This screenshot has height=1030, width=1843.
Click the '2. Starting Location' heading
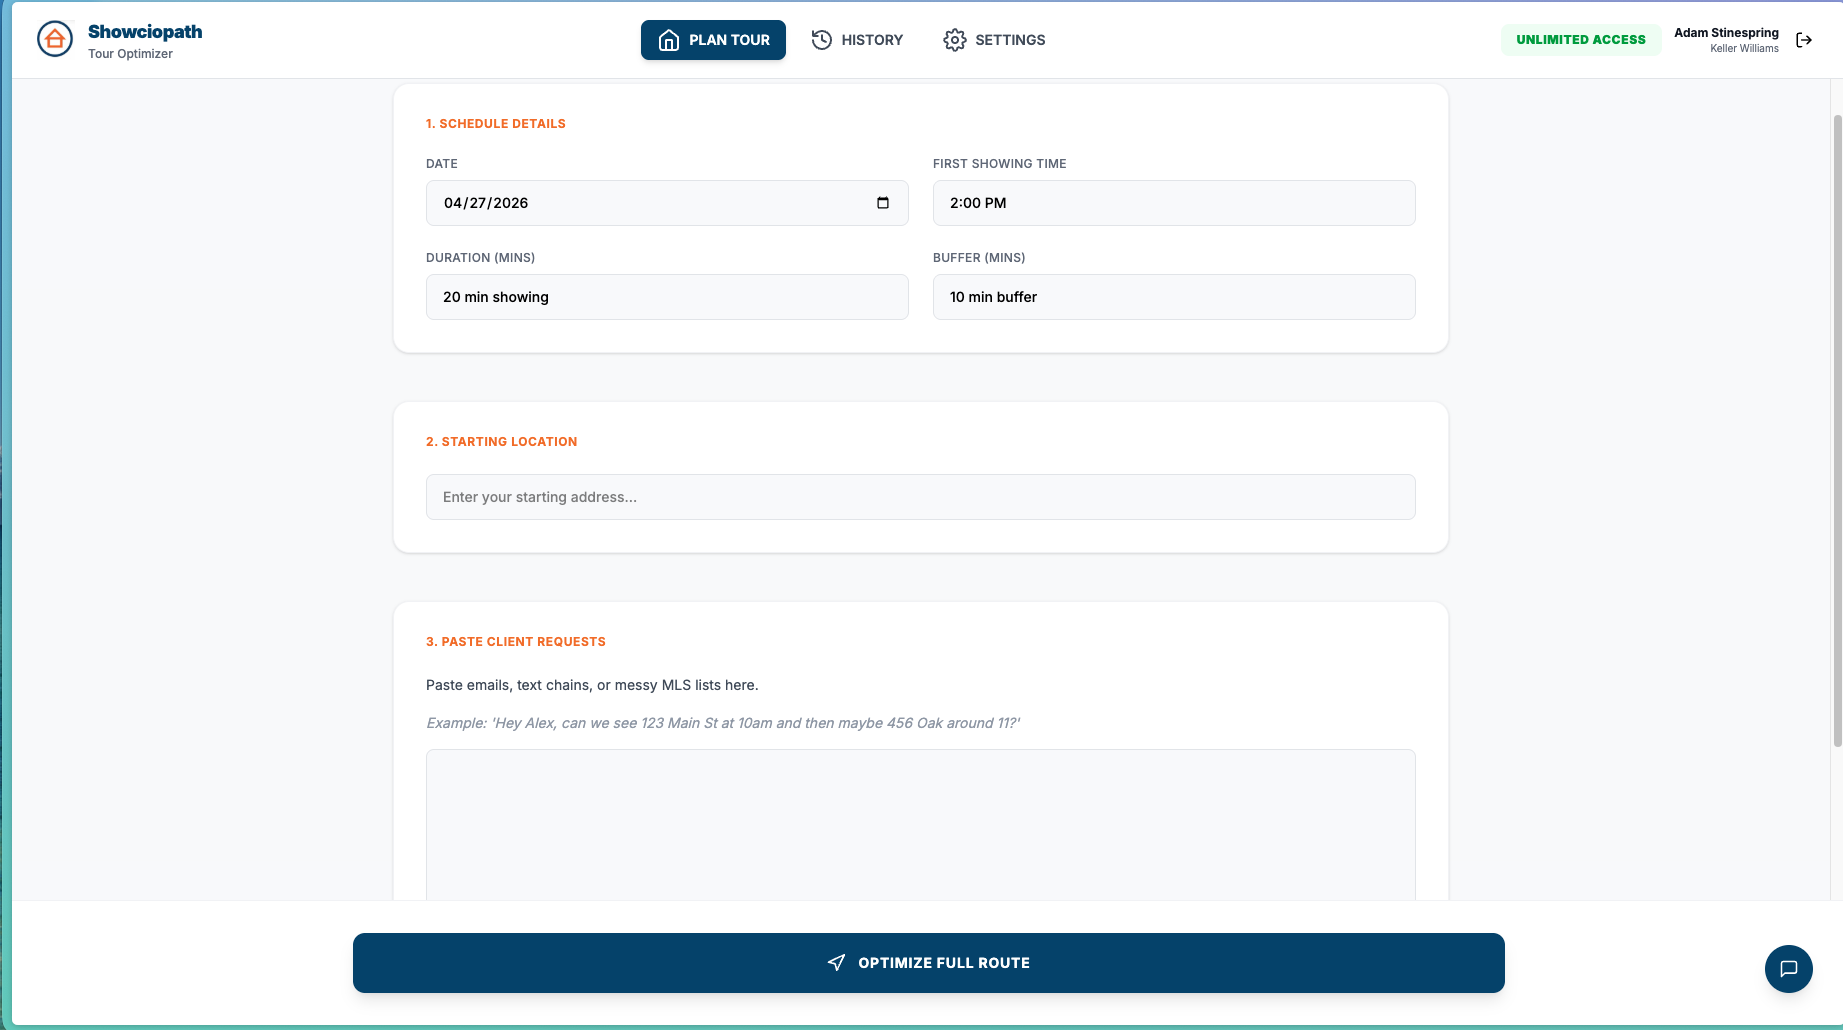point(502,442)
